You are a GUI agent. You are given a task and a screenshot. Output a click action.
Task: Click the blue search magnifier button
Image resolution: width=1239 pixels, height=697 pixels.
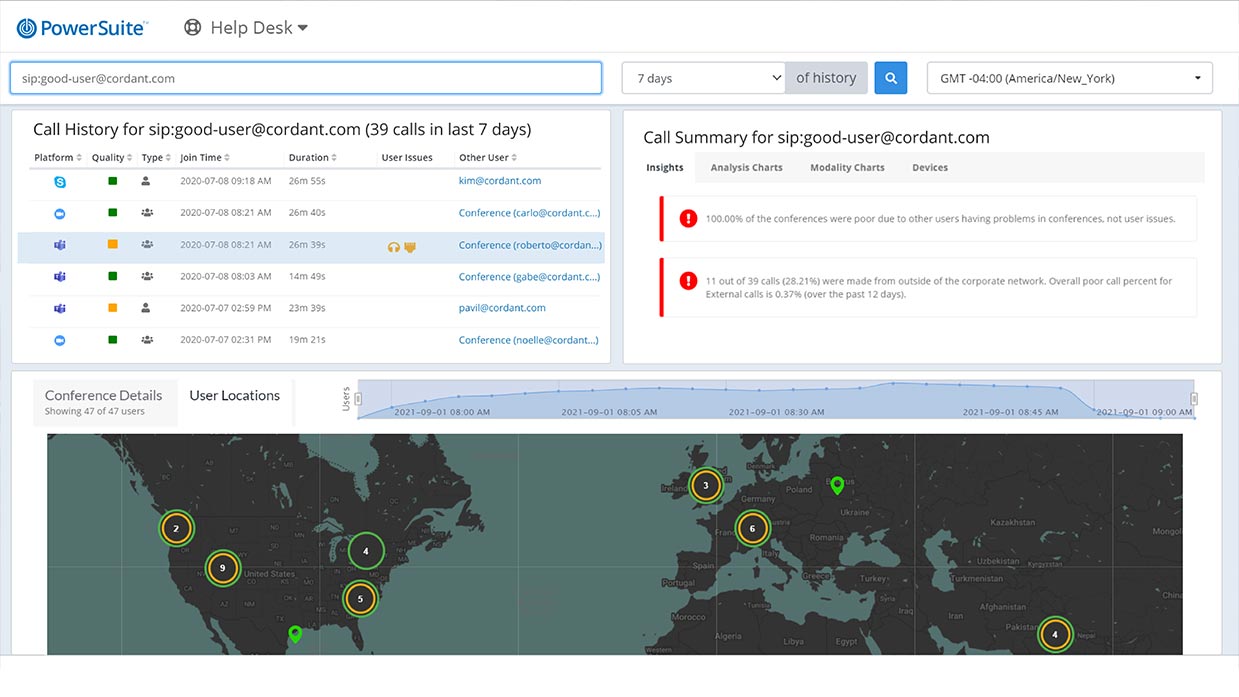[x=890, y=78]
